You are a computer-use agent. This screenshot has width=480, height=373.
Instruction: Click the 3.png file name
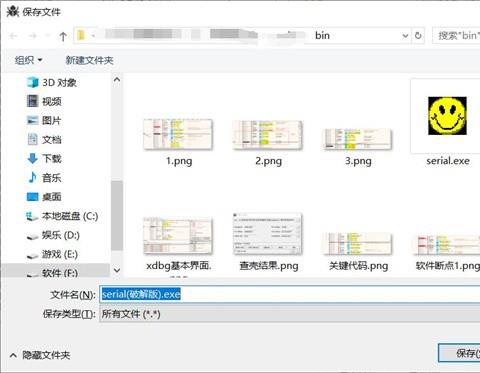pyautogui.click(x=358, y=161)
